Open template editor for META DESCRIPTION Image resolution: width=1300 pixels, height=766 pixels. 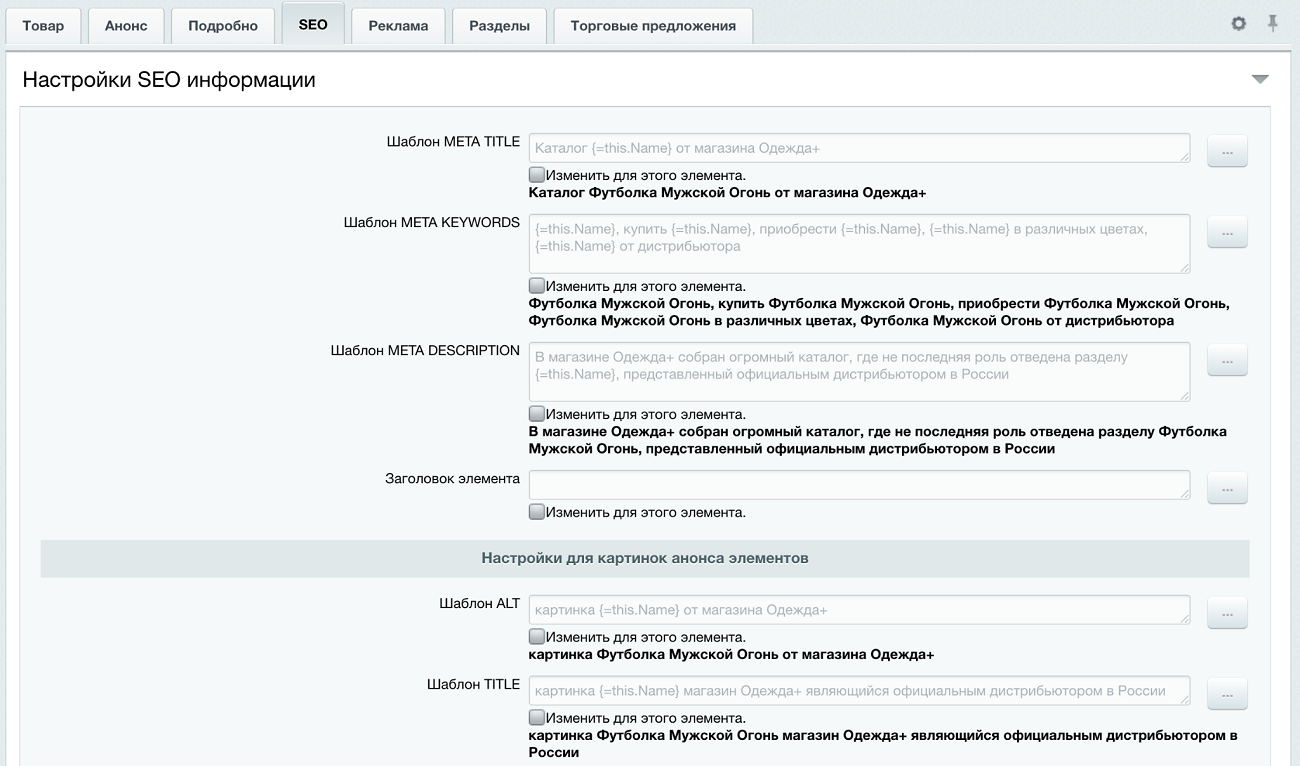(x=1227, y=359)
